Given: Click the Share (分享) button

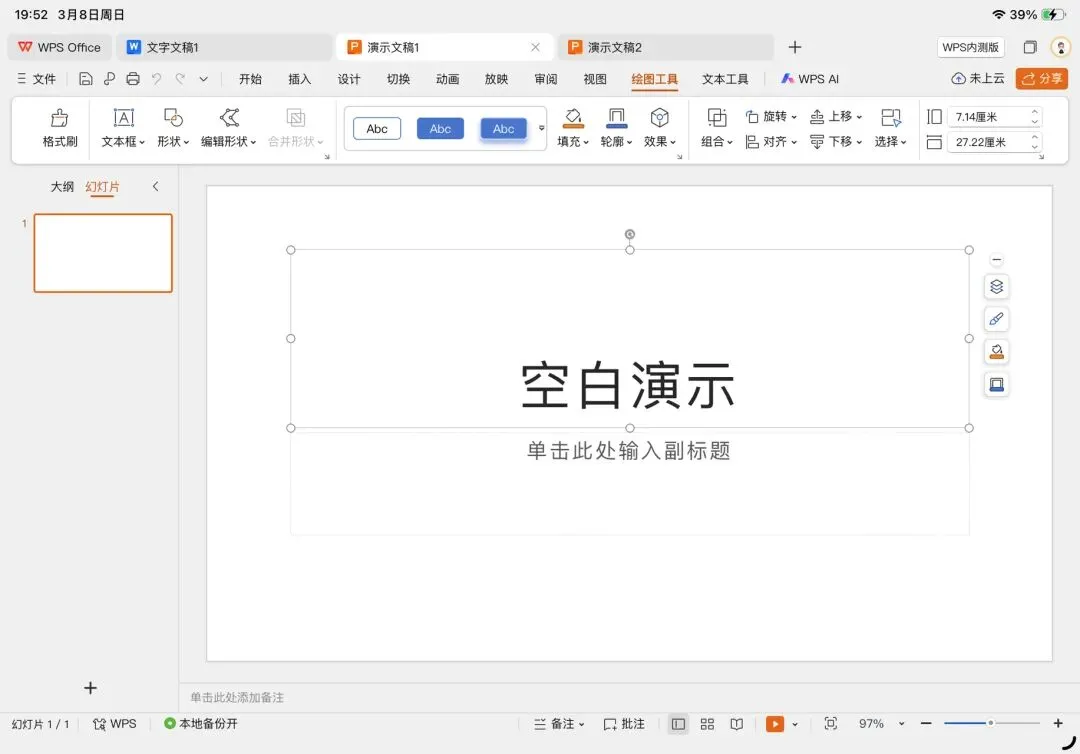Looking at the screenshot, I should (1041, 78).
